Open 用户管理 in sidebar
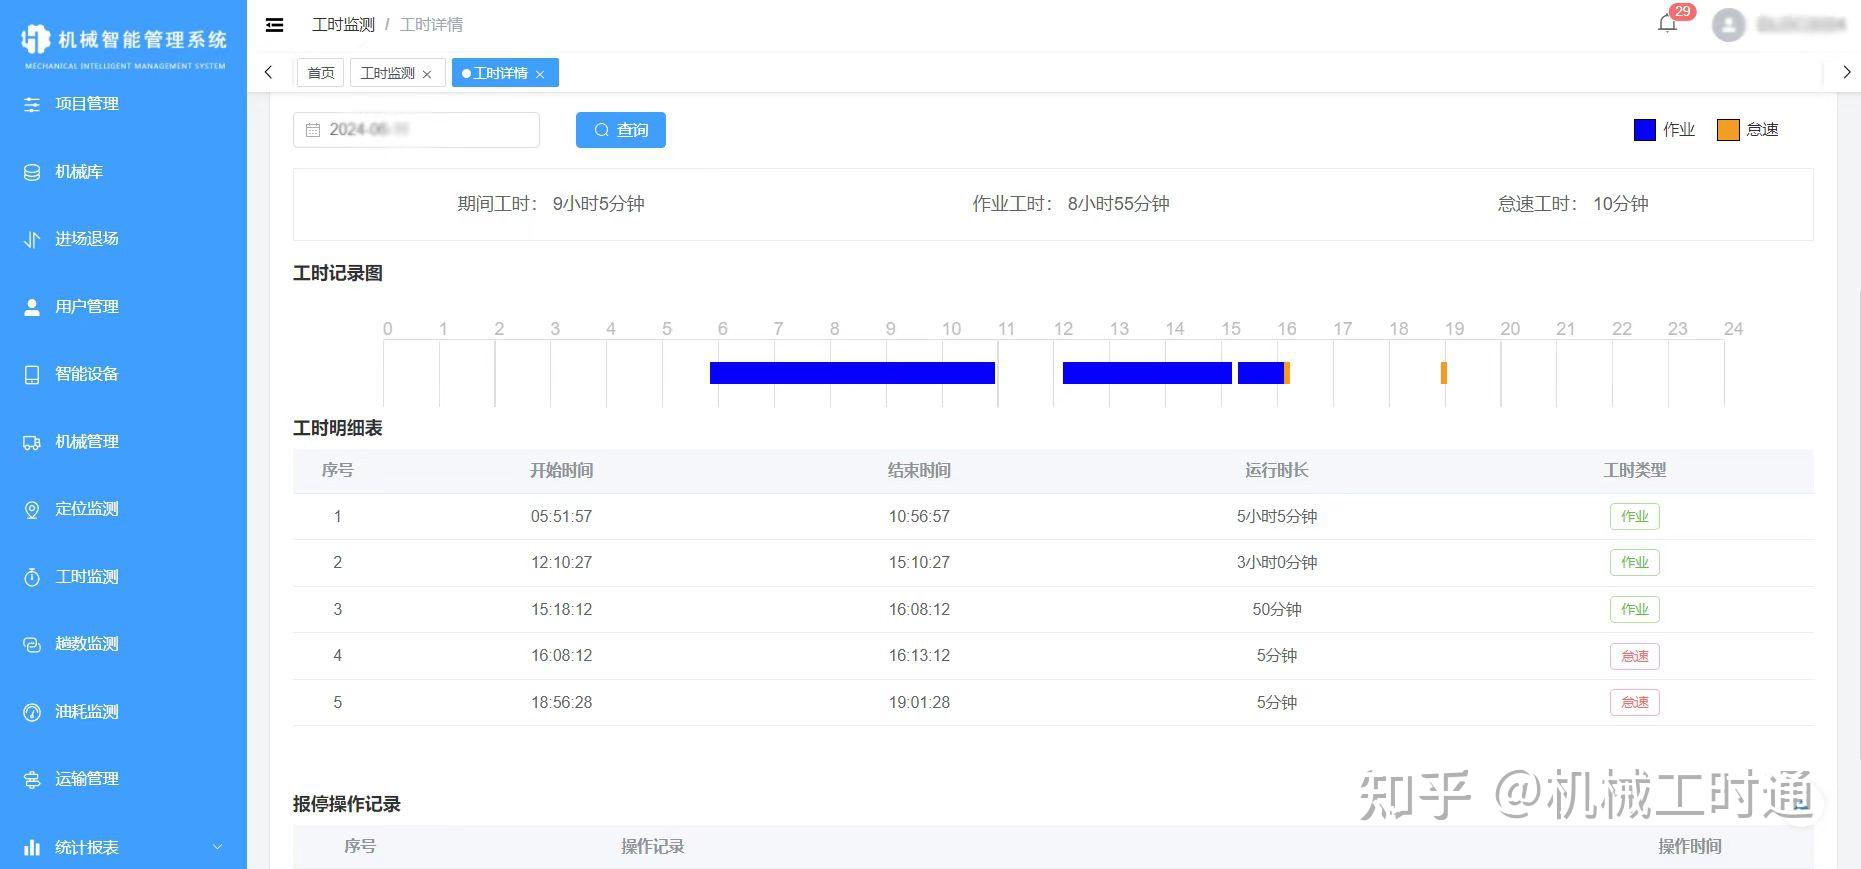 tap(87, 307)
